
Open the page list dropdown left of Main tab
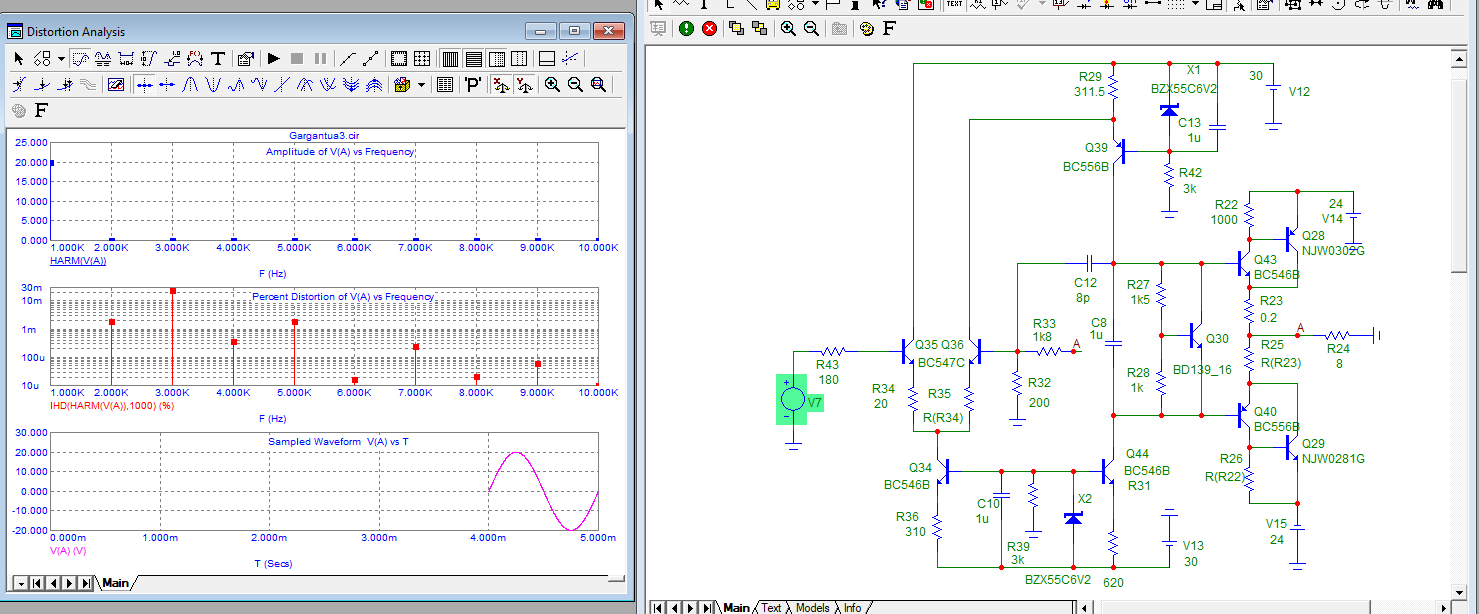coord(19,582)
